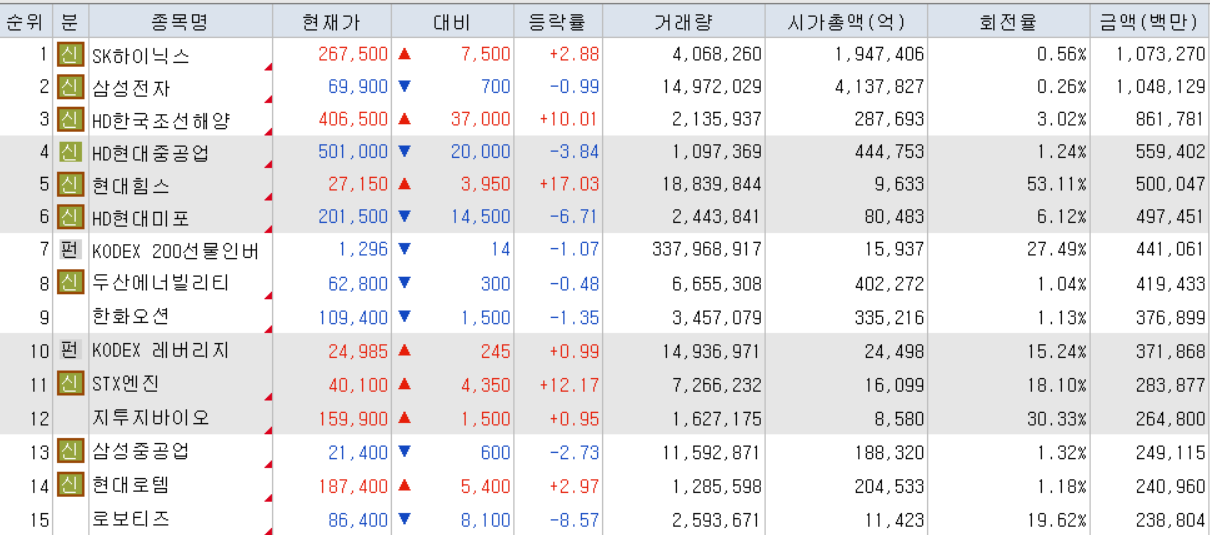
Task: Click the 신 badge beside 삼성중공업
Action: (69, 452)
